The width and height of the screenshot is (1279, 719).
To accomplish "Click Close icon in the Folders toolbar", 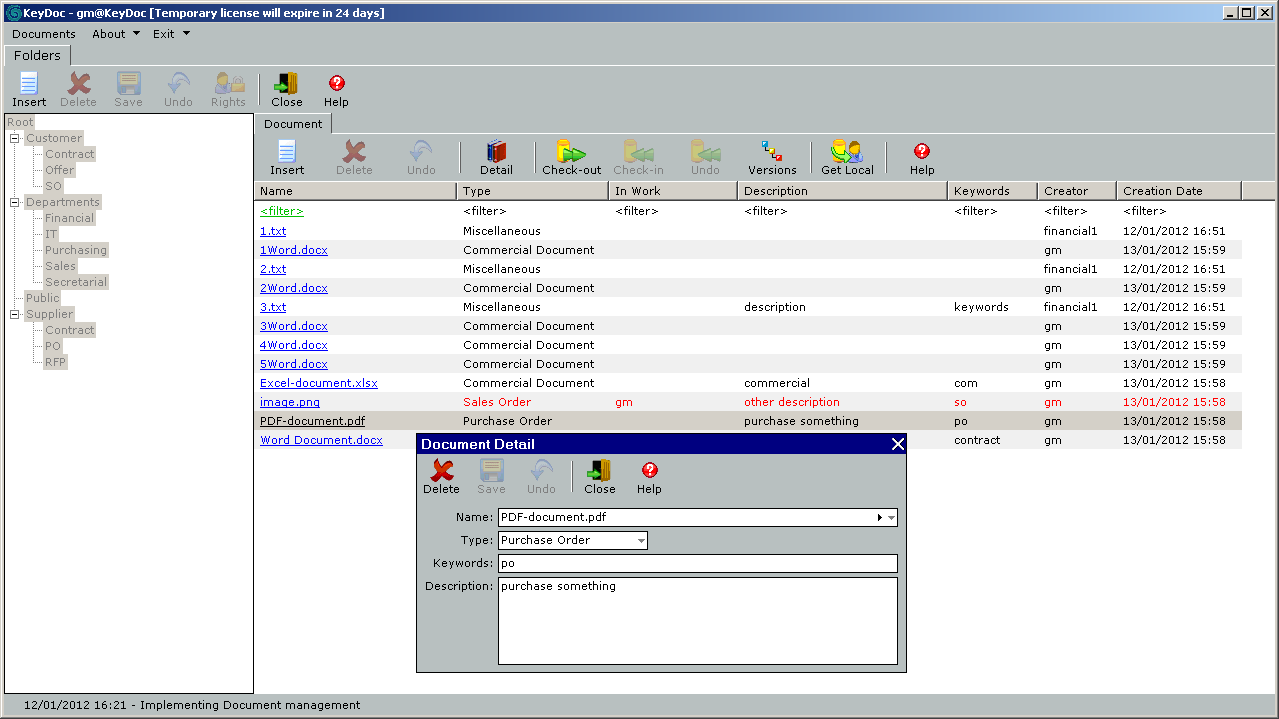I will 286,85.
